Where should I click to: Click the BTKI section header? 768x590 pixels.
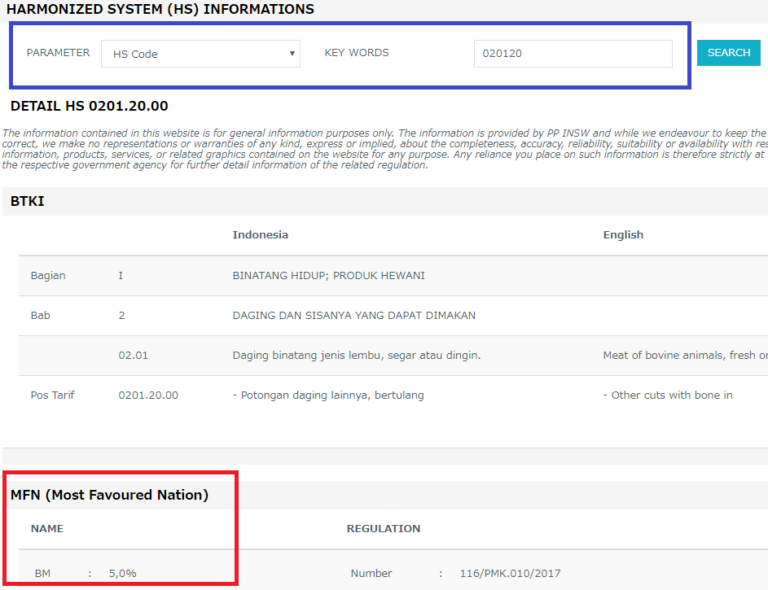click(27, 201)
